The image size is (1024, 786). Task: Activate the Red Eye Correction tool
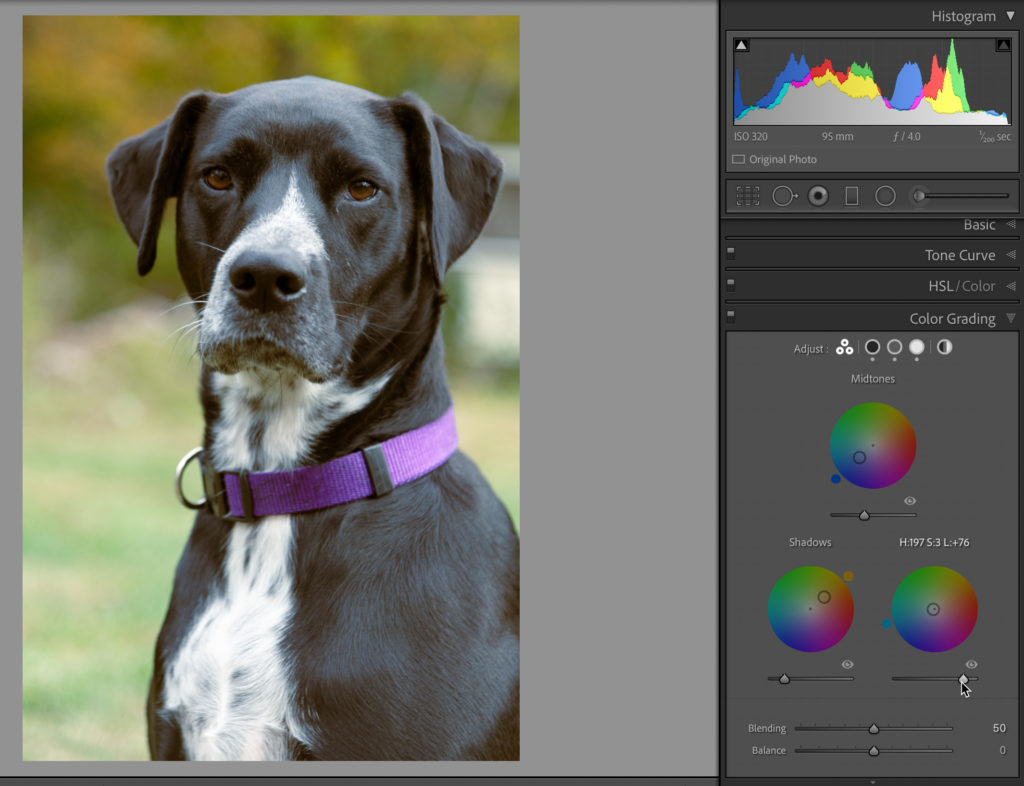pyautogui.click(x=818, y=196)
